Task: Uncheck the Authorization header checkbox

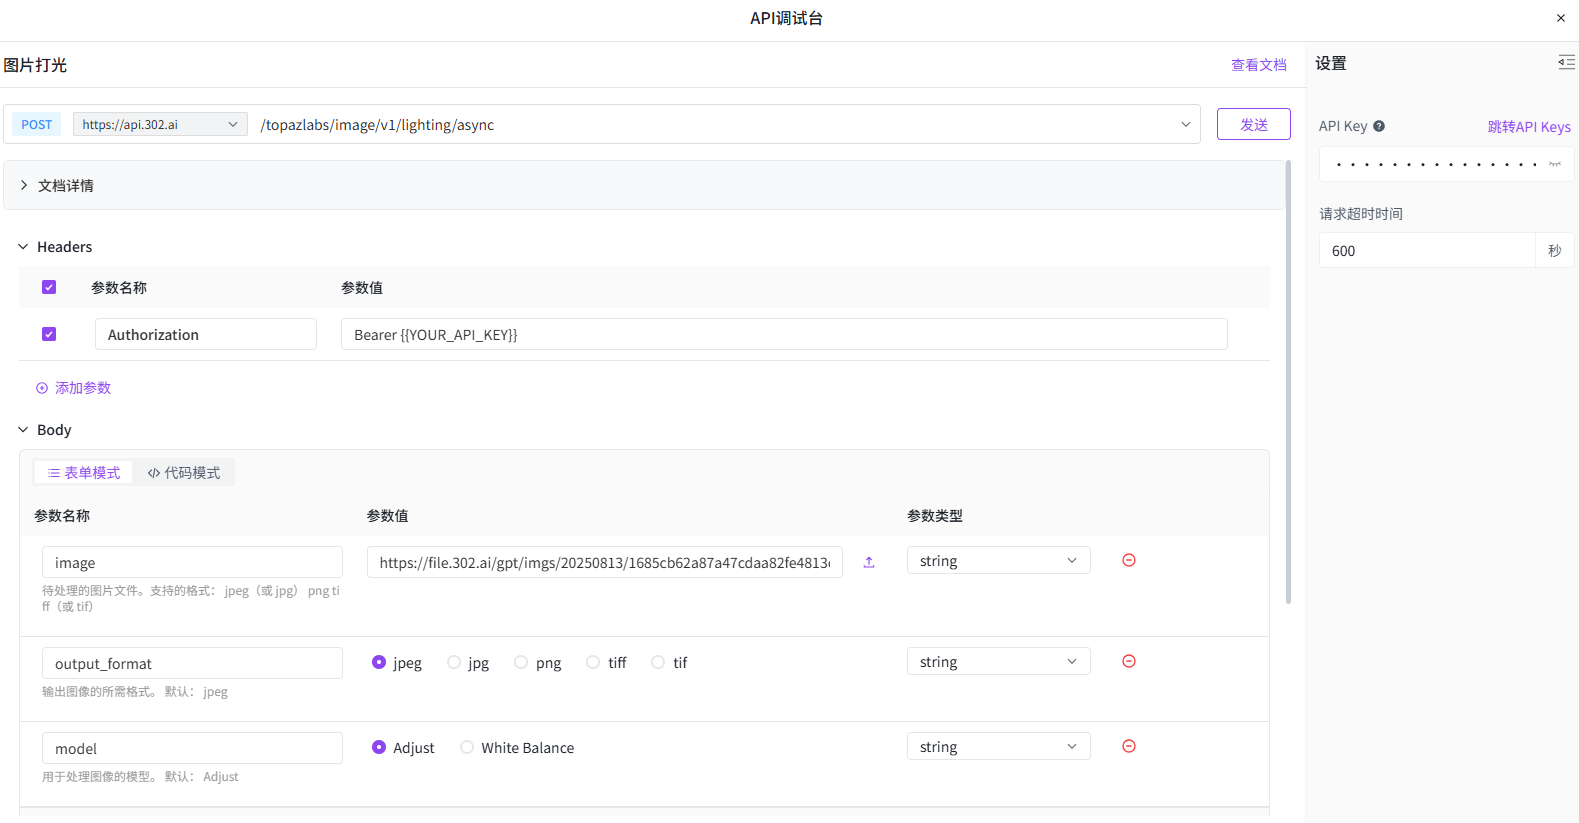Action: pyautogui.click(x=49, y=335)
